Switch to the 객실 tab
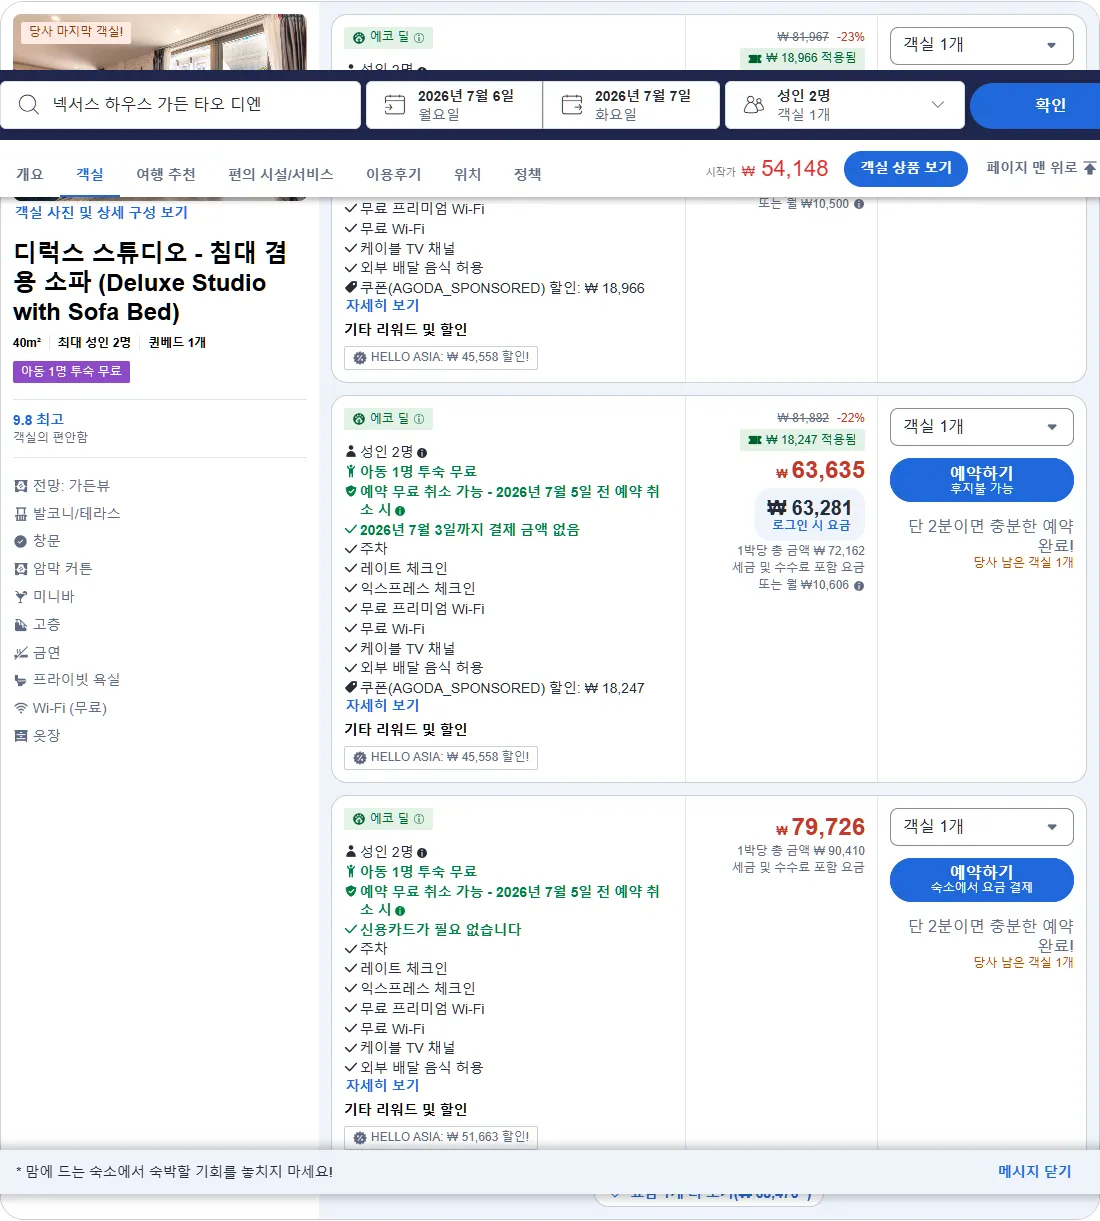This screenshot has height=1221, width=1100. pos(90,174)
